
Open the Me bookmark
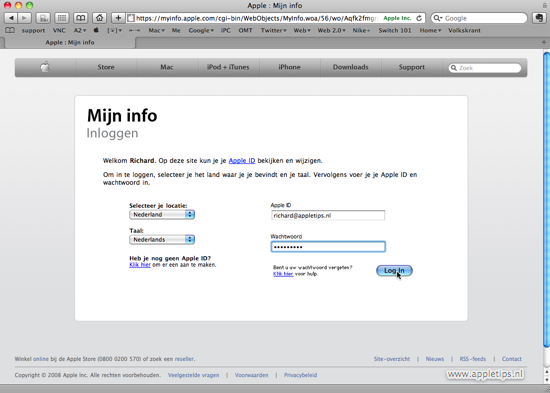point(176,31)
